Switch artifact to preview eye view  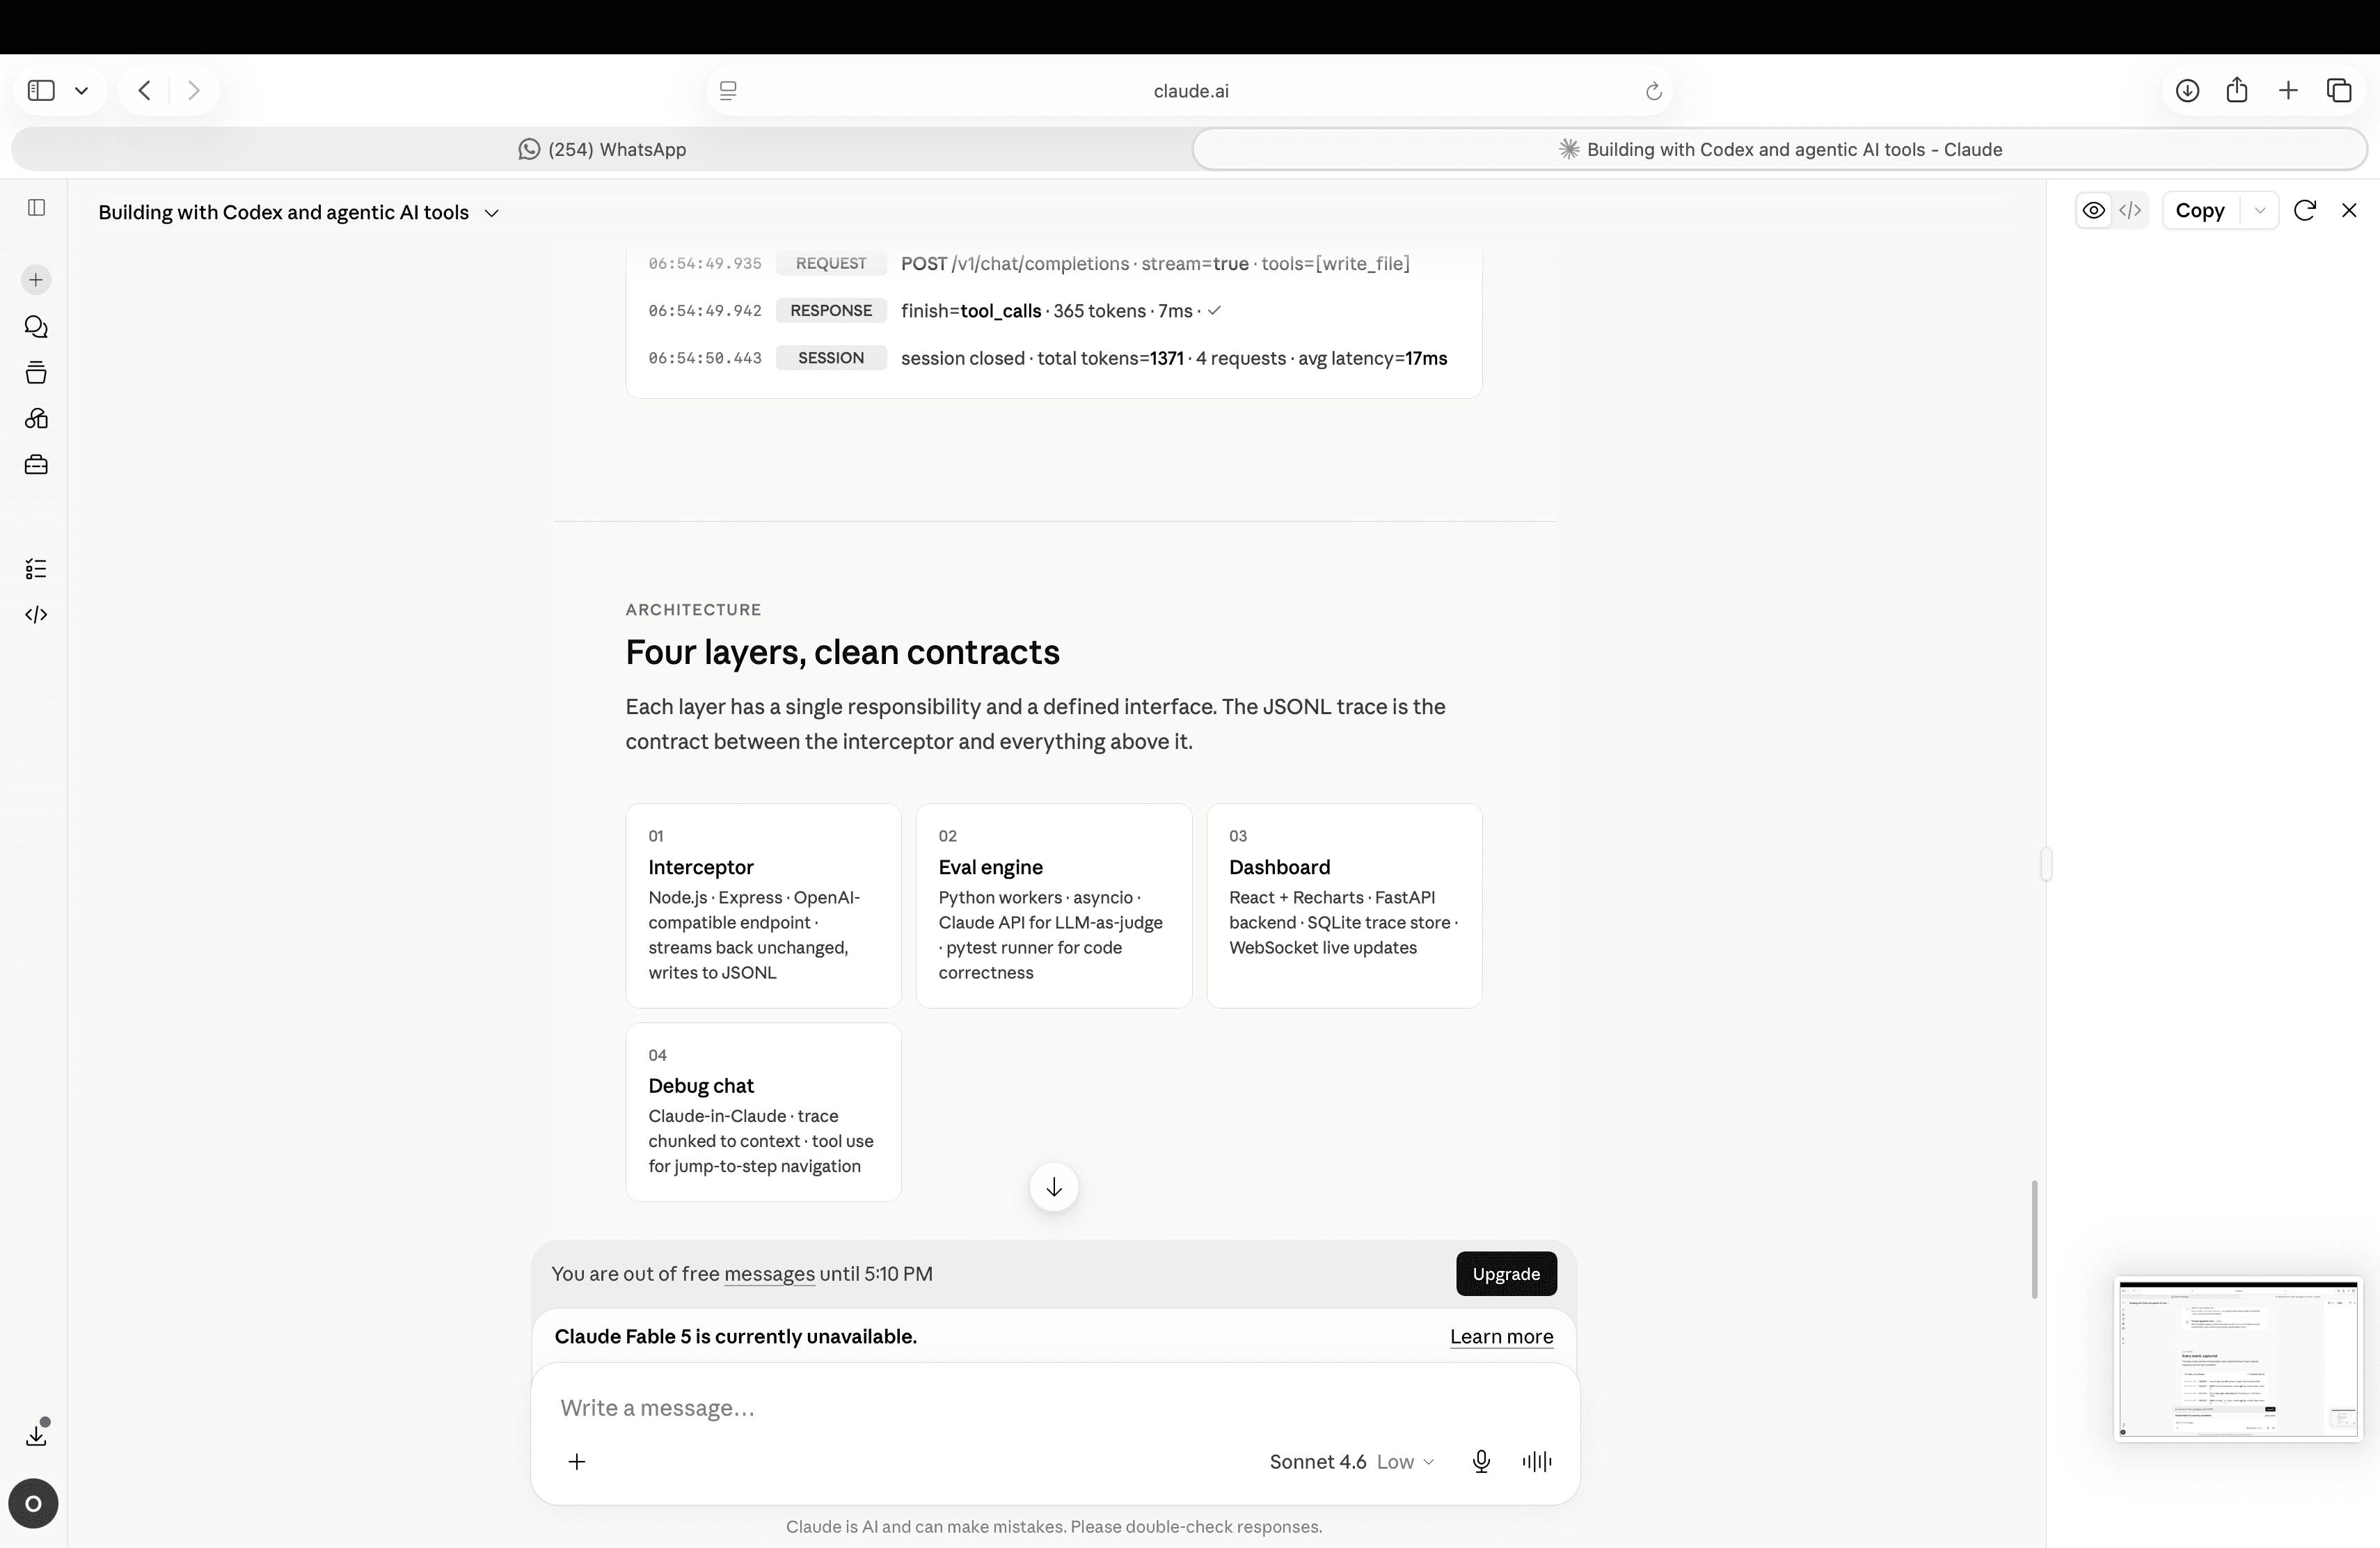pyautogui.click(x=2093, y=210)
